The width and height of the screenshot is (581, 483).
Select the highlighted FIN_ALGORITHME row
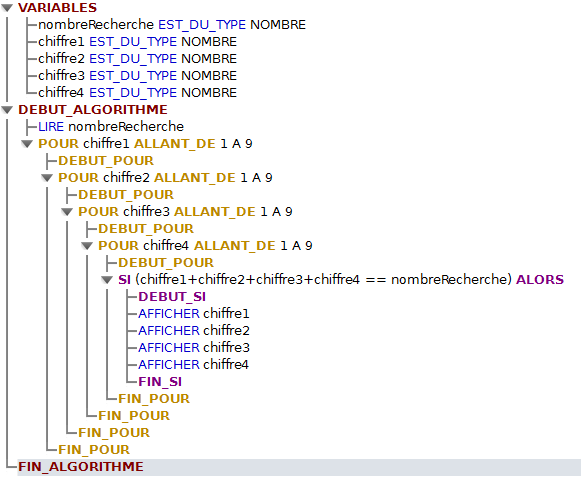coord(299,467)
